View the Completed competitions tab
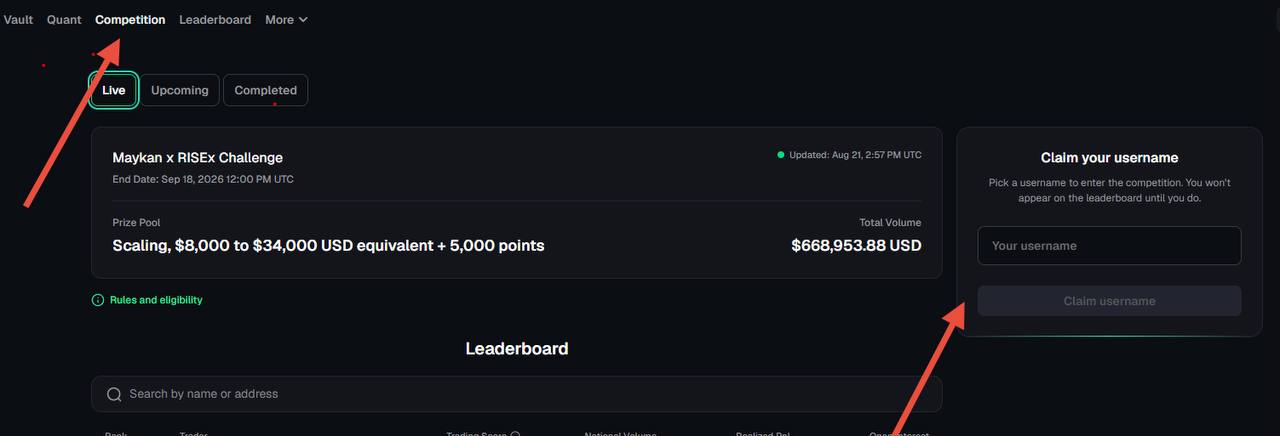The height and width of the screenshot is (436, 1280). [x=266, y=90]
